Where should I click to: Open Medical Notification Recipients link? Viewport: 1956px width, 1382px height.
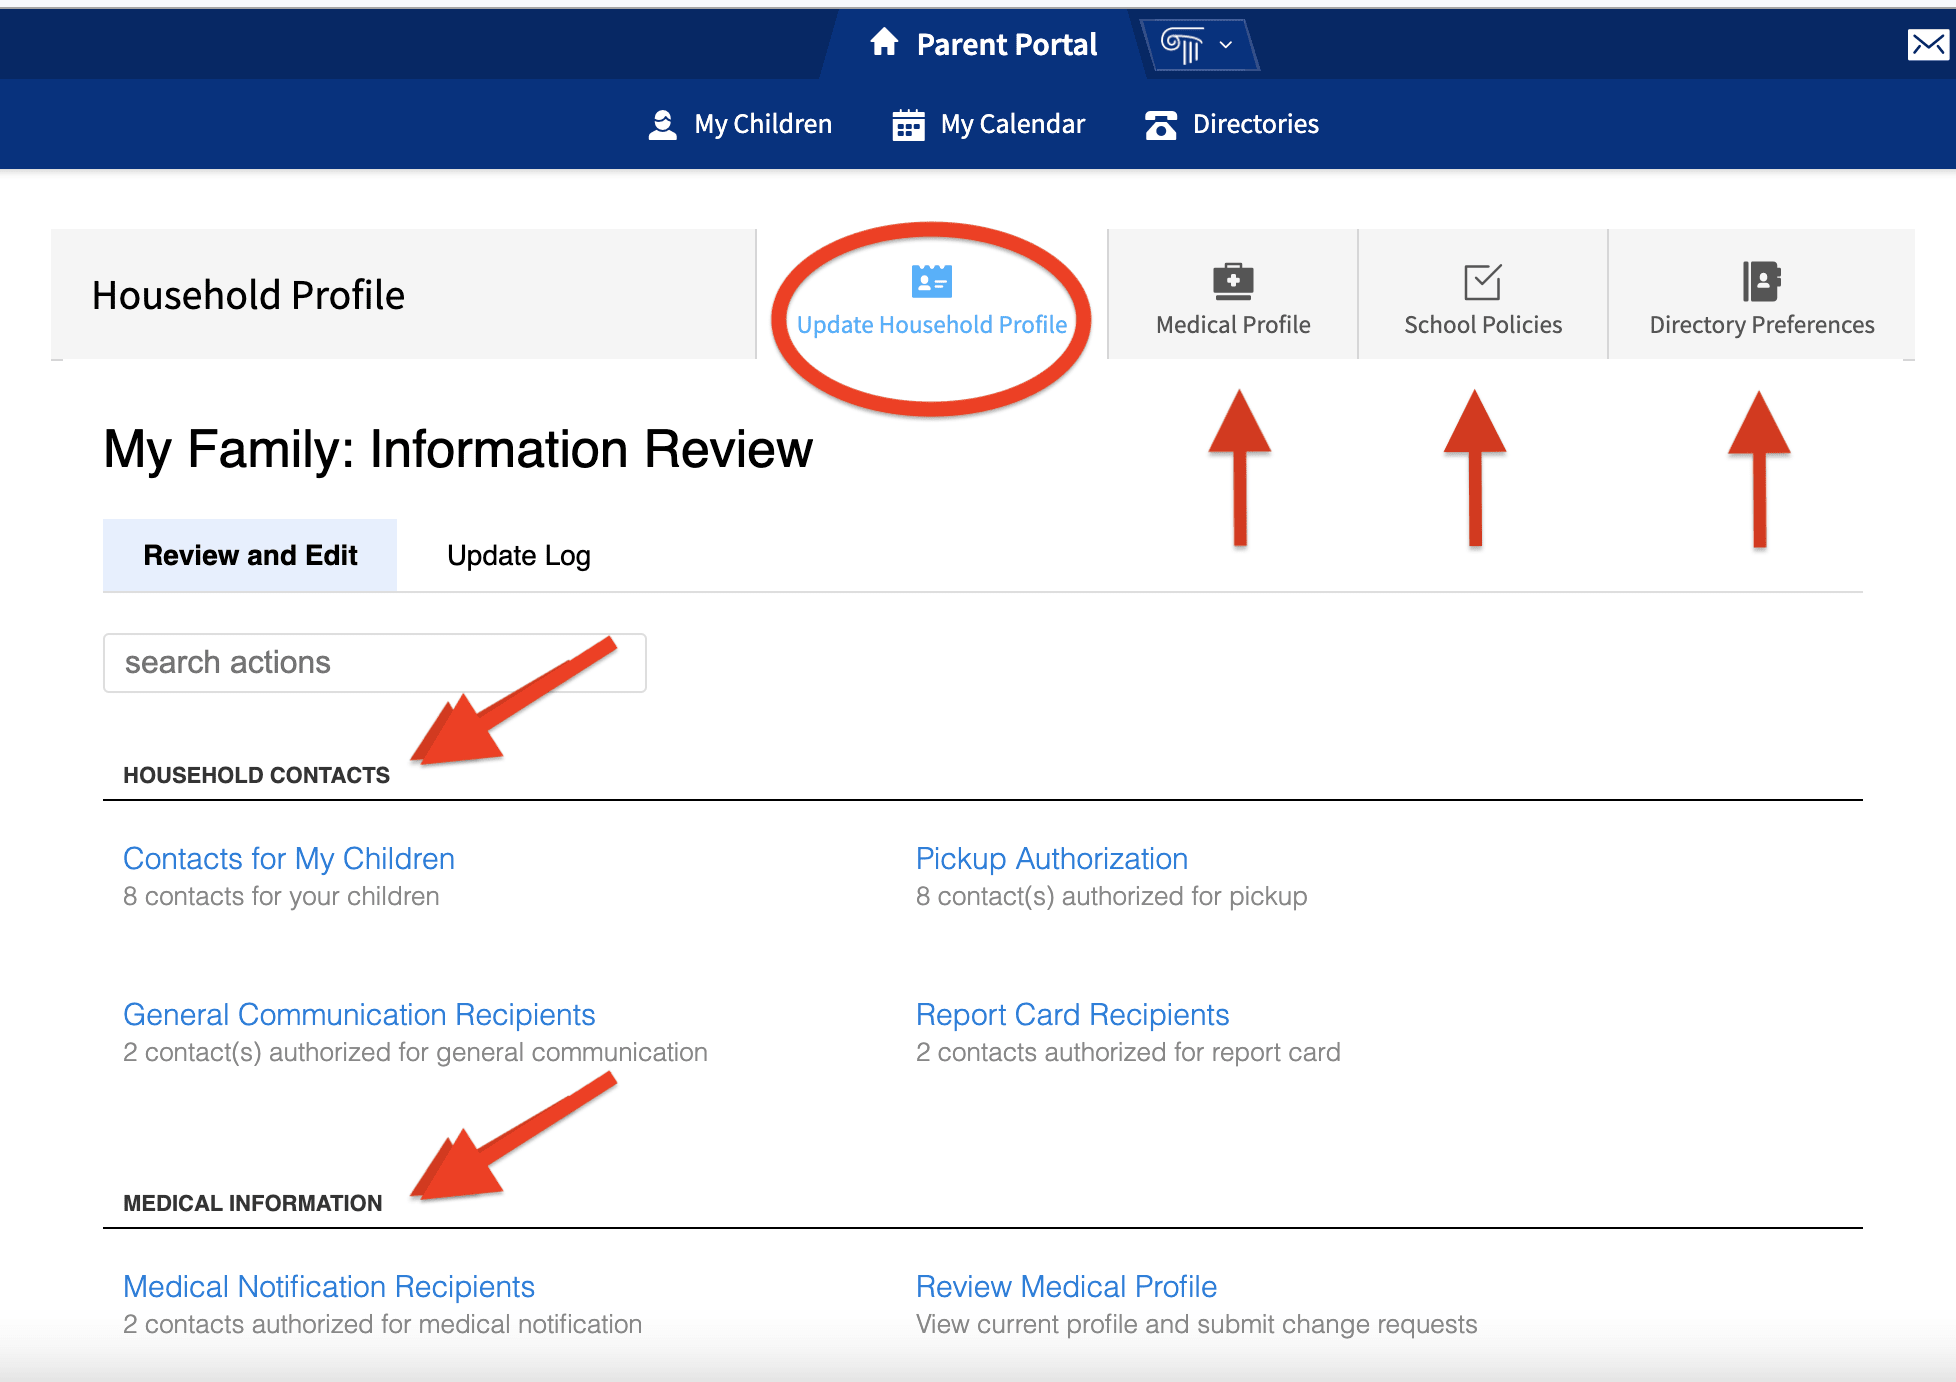coord(328,1287)
